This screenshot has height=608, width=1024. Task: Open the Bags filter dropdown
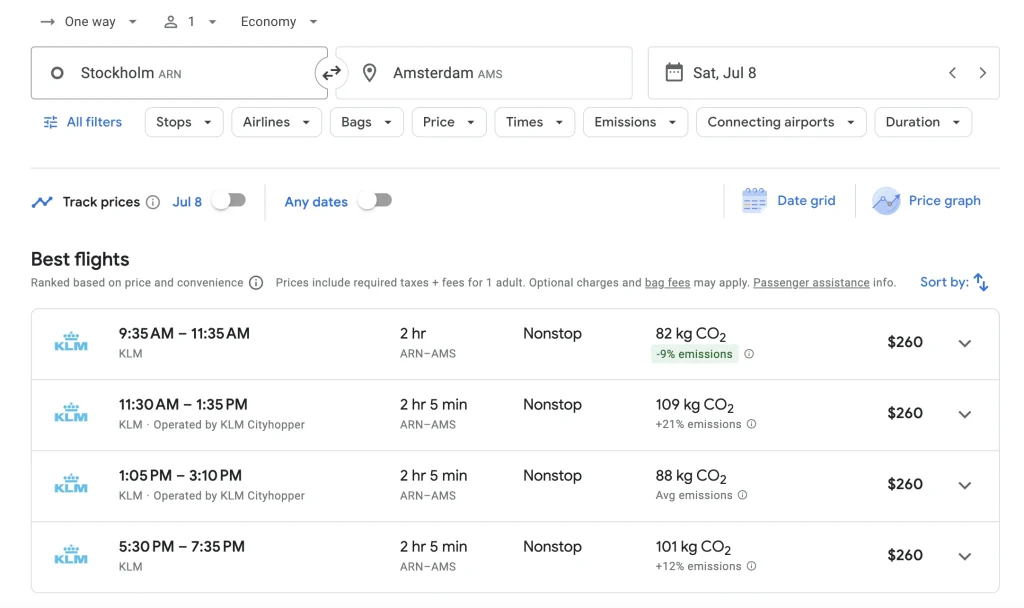point(366,122)
